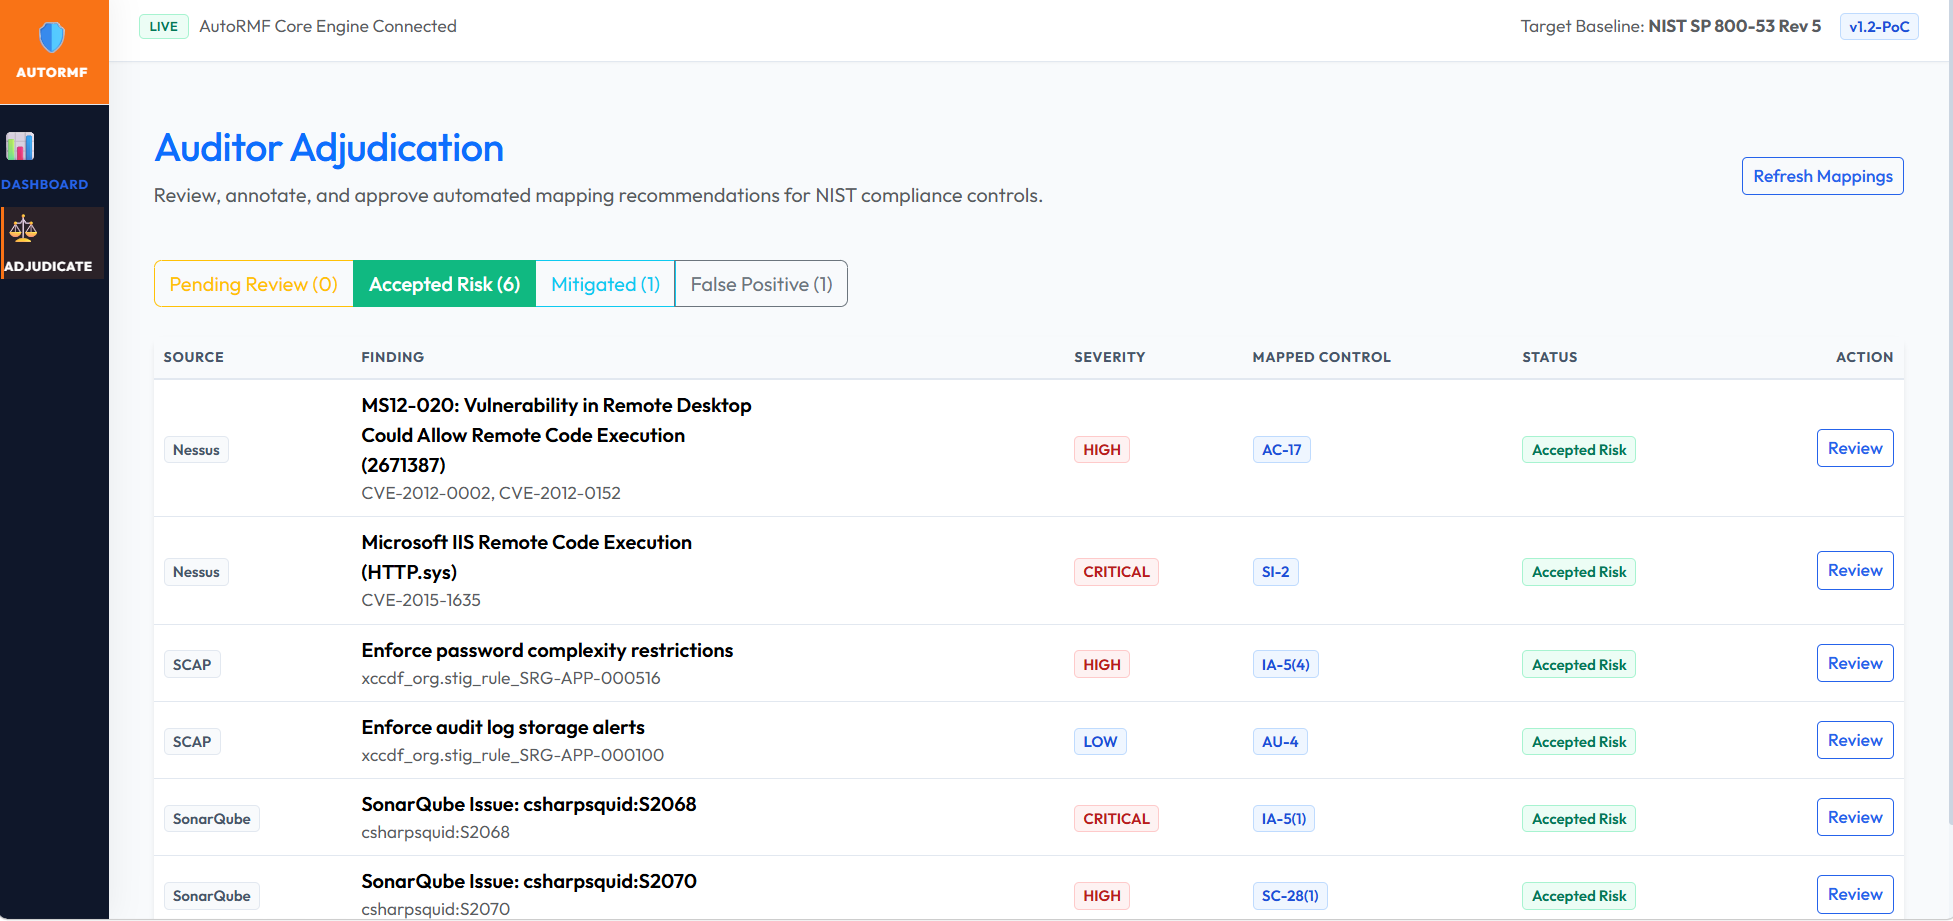Click Accepted Risk status on AC-17 row
This screenshot has width=1953, height=921.
(x=1579, y=450)
